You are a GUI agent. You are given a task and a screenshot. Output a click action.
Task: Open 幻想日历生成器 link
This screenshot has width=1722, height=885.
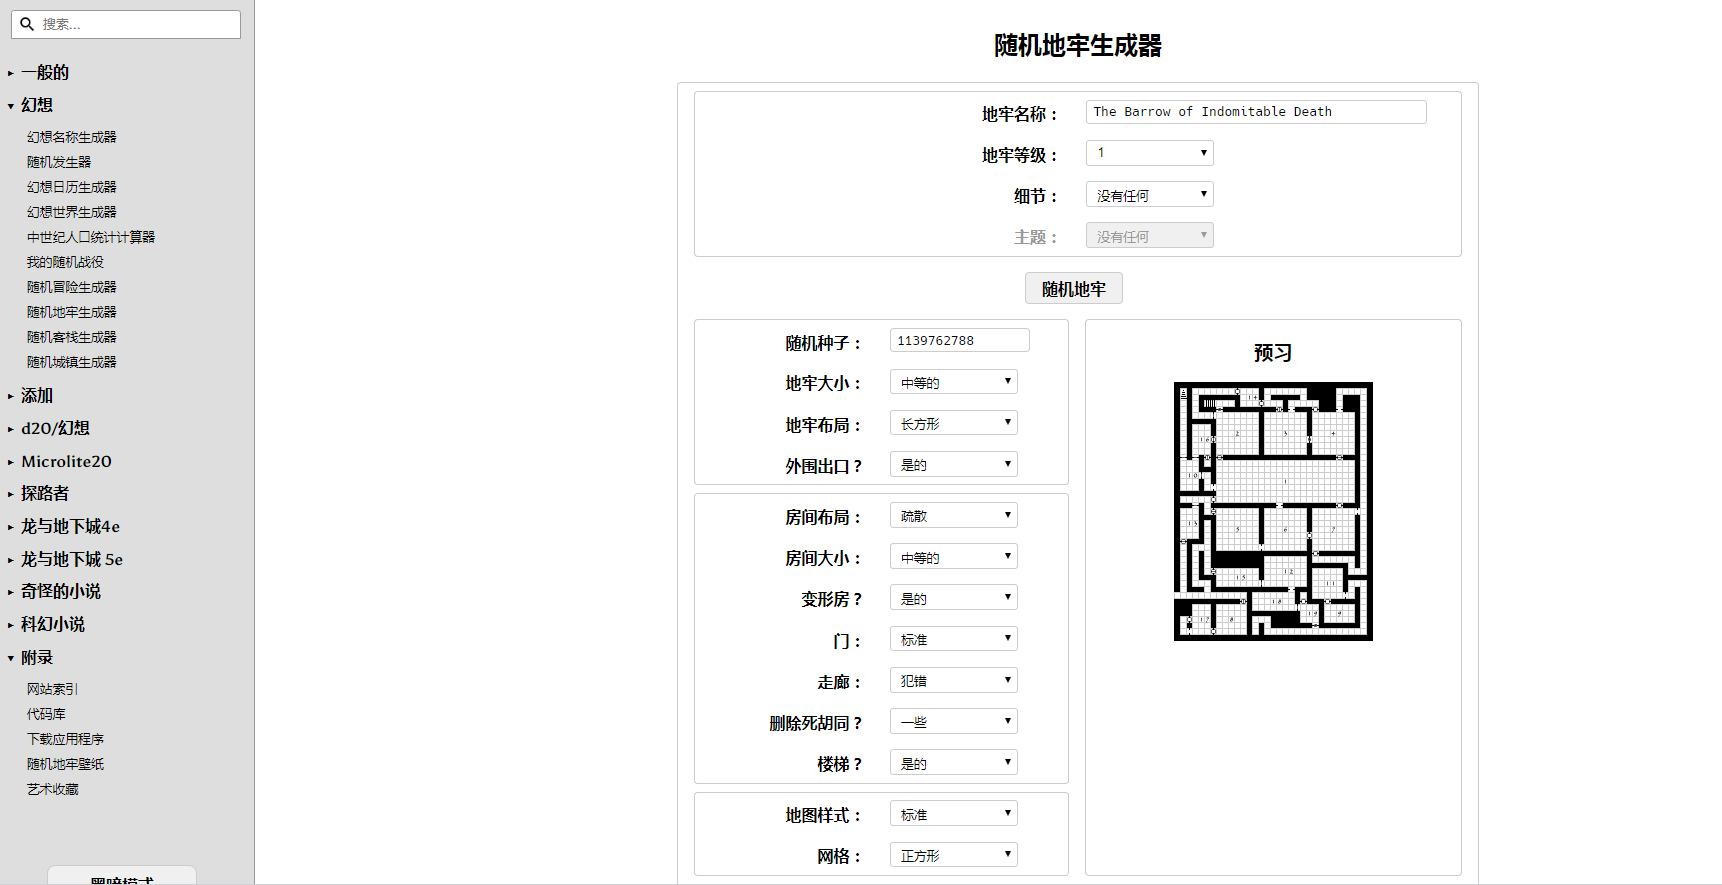point(72,187)
